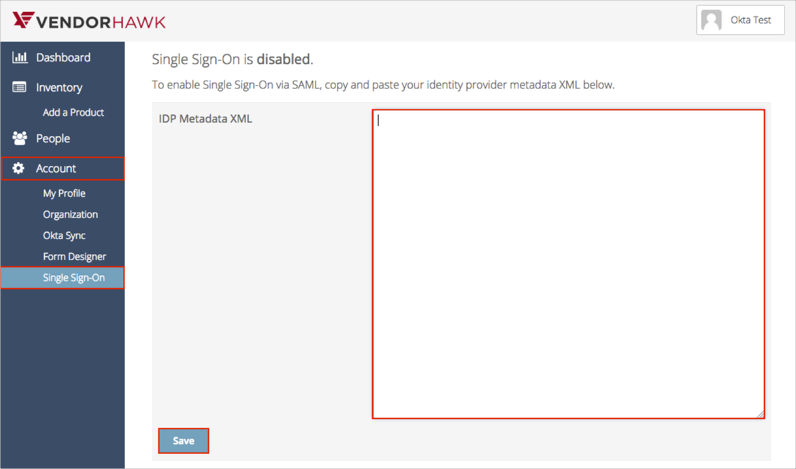Open the People section
The width and height of the screenshot is (796, 469).
(53, 138)
